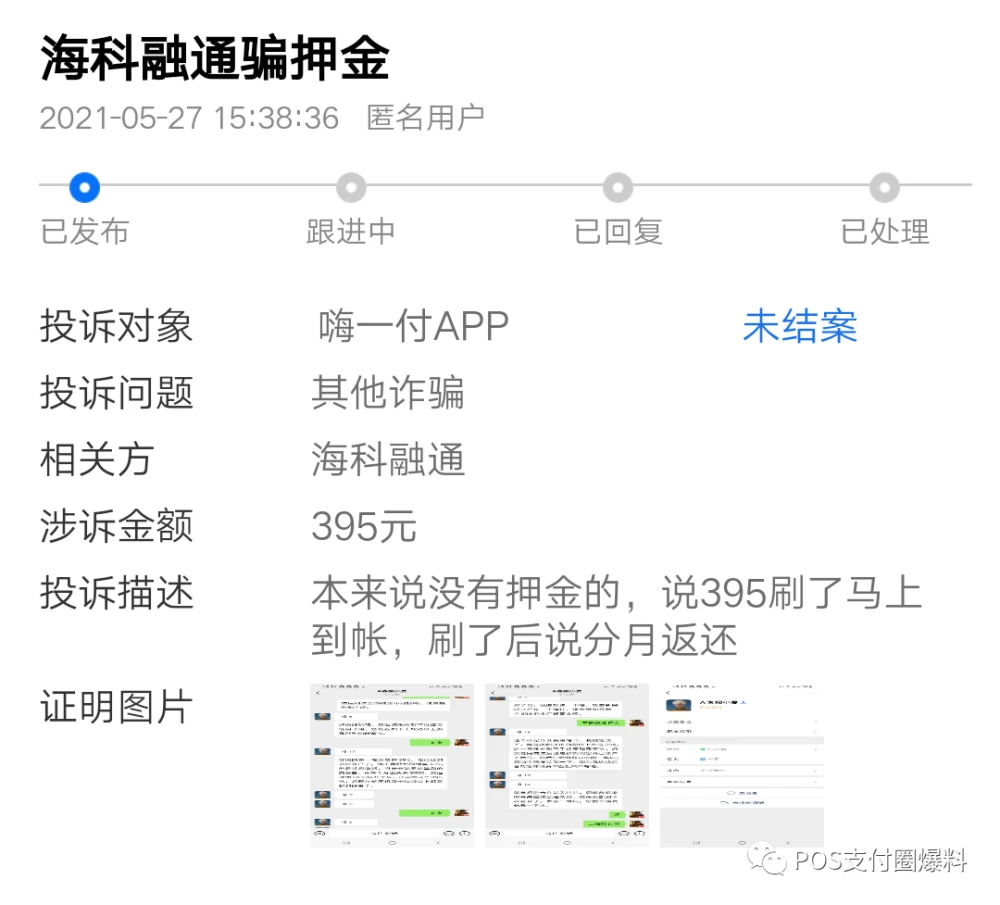This screenshot has width=1000, height=905.
Task: Click the 已发布 step label
Action: tap(85, 231)
